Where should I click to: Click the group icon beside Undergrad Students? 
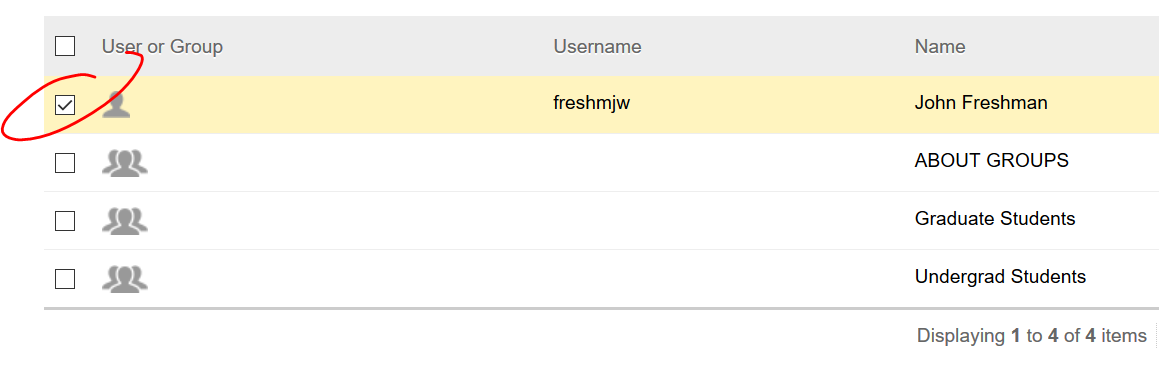tap(124, 279)
